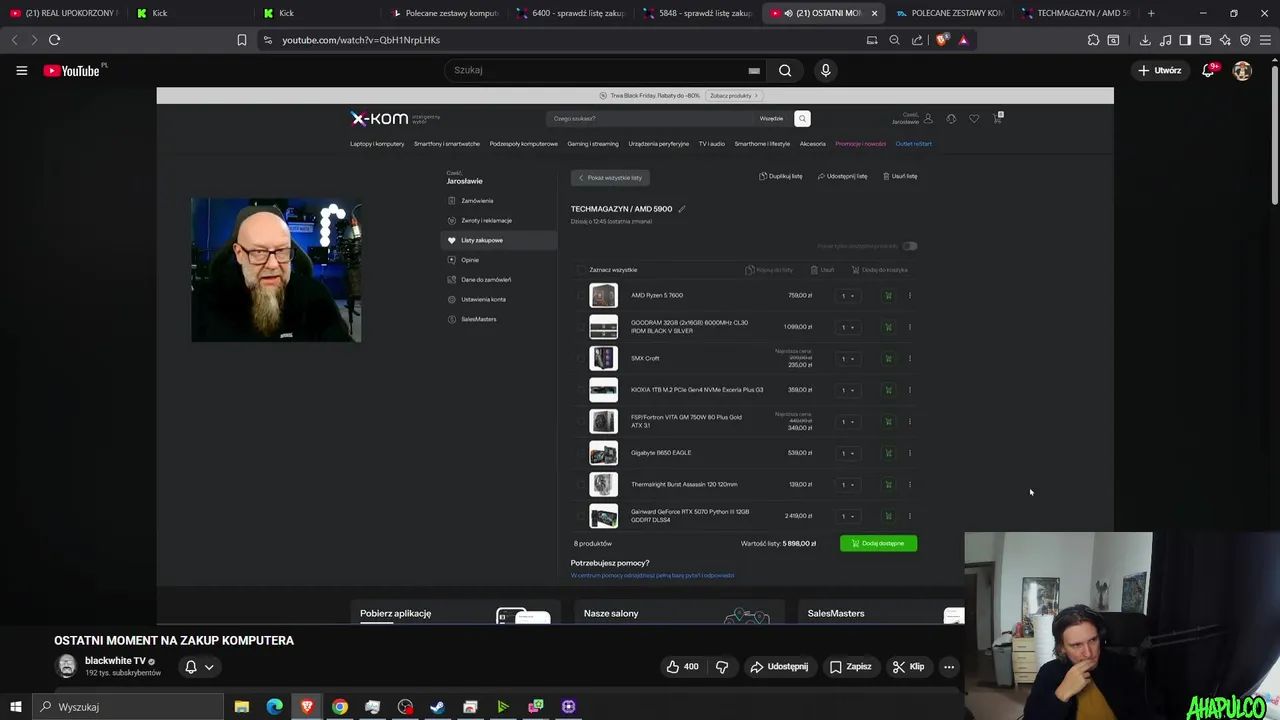
Task: Click x-kom Czego szukasz search field
Action: (x=650, y=118)
